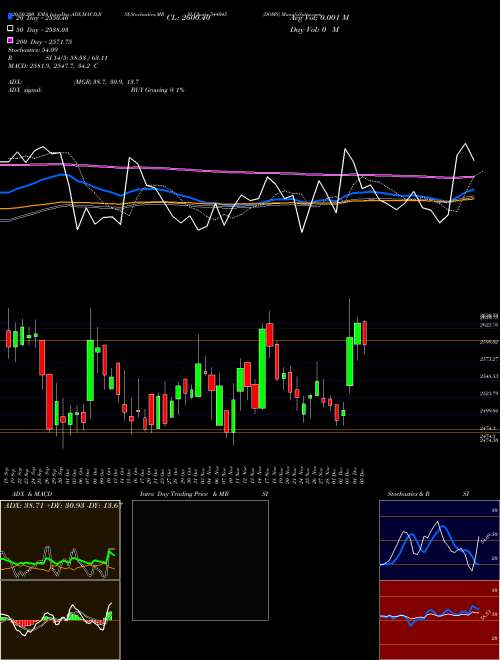500x660 pixels.
Task: Select the '200 Day - 2571.73' legend text
Action: pos(44,42)
